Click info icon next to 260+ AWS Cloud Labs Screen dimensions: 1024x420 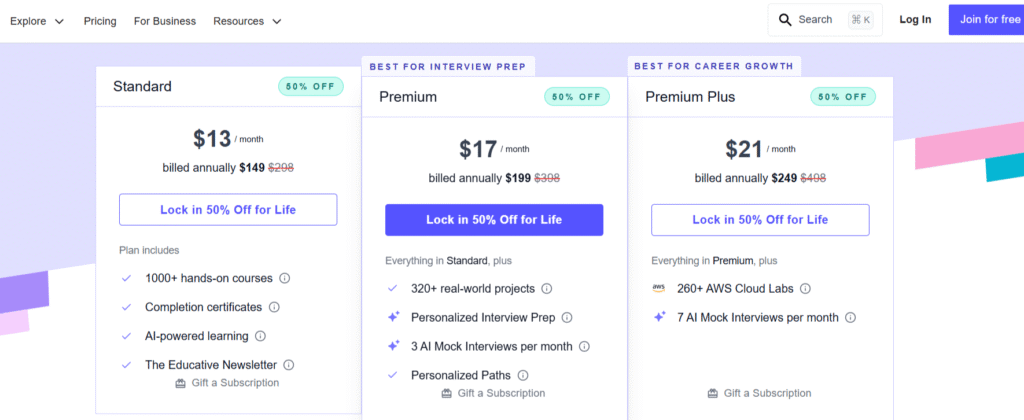(x=805, y=288)
